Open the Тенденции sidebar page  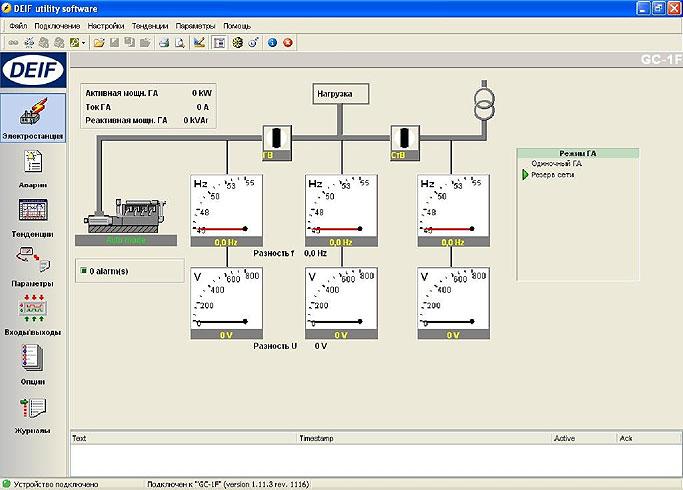[33, 218]
